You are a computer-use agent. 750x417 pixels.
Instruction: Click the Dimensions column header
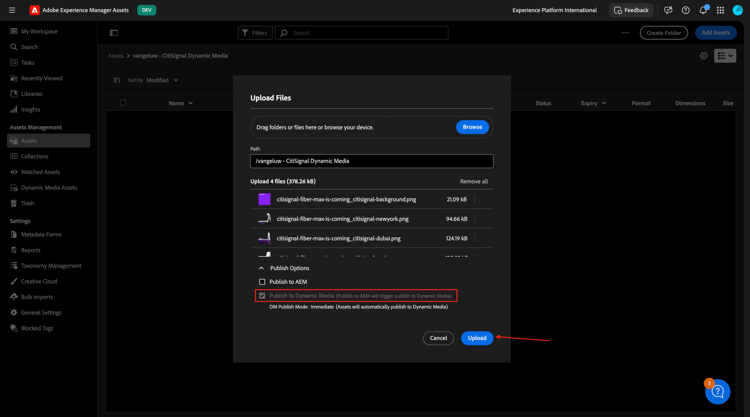(690, 103)
